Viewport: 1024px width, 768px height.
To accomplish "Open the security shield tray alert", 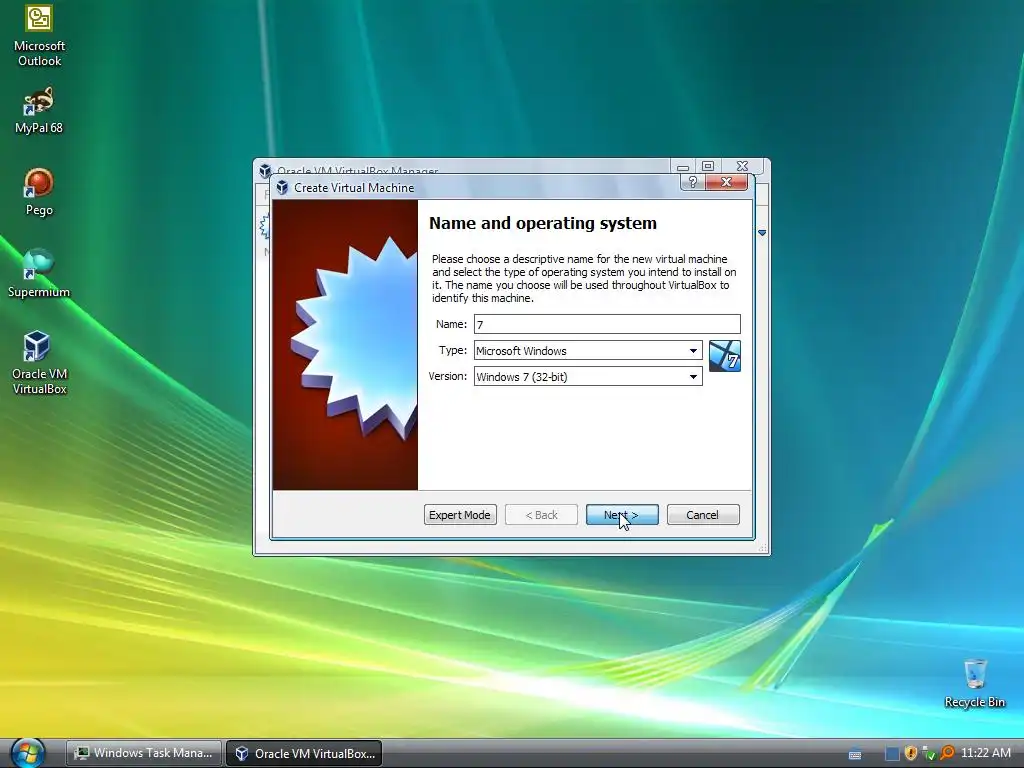I will click(x=910, y=753).
